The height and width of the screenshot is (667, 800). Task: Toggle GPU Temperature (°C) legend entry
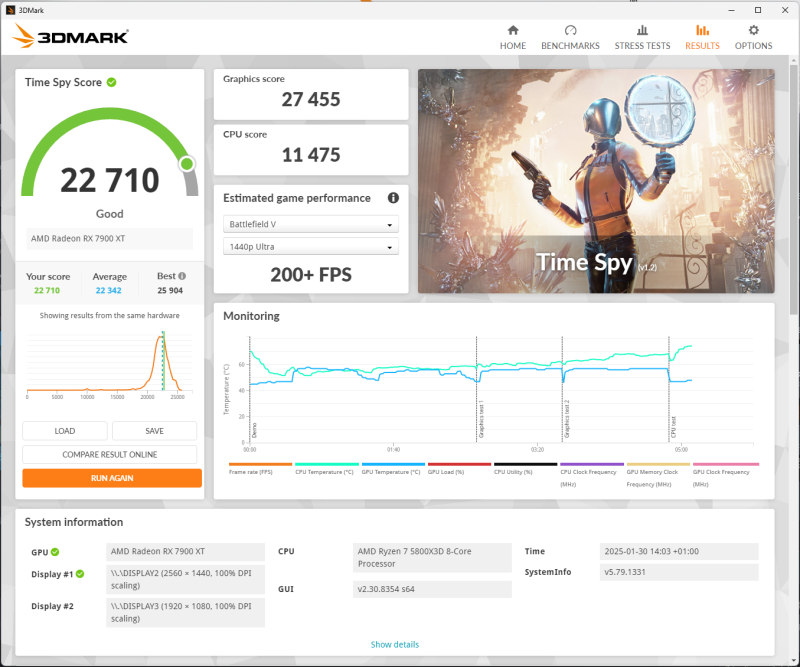point(393,469)
